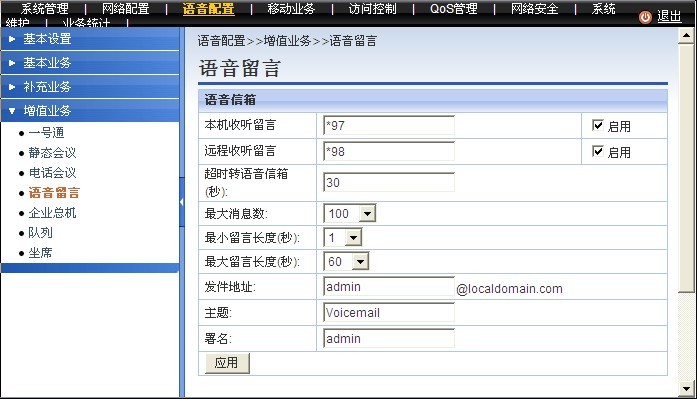
Task: Click the logout power icon
Action: pyautogui.click(x=645, y=17)
